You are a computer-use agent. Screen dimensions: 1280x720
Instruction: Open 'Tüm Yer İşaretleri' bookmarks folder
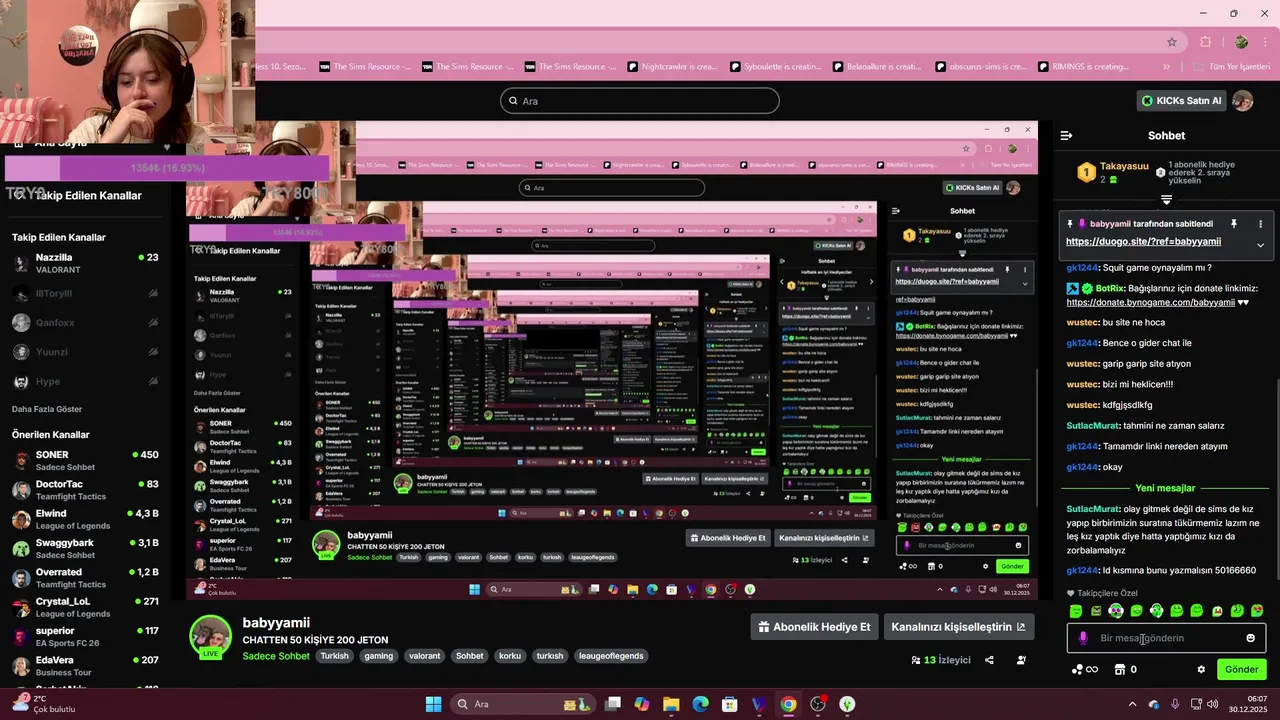(x=1230, y=67)
